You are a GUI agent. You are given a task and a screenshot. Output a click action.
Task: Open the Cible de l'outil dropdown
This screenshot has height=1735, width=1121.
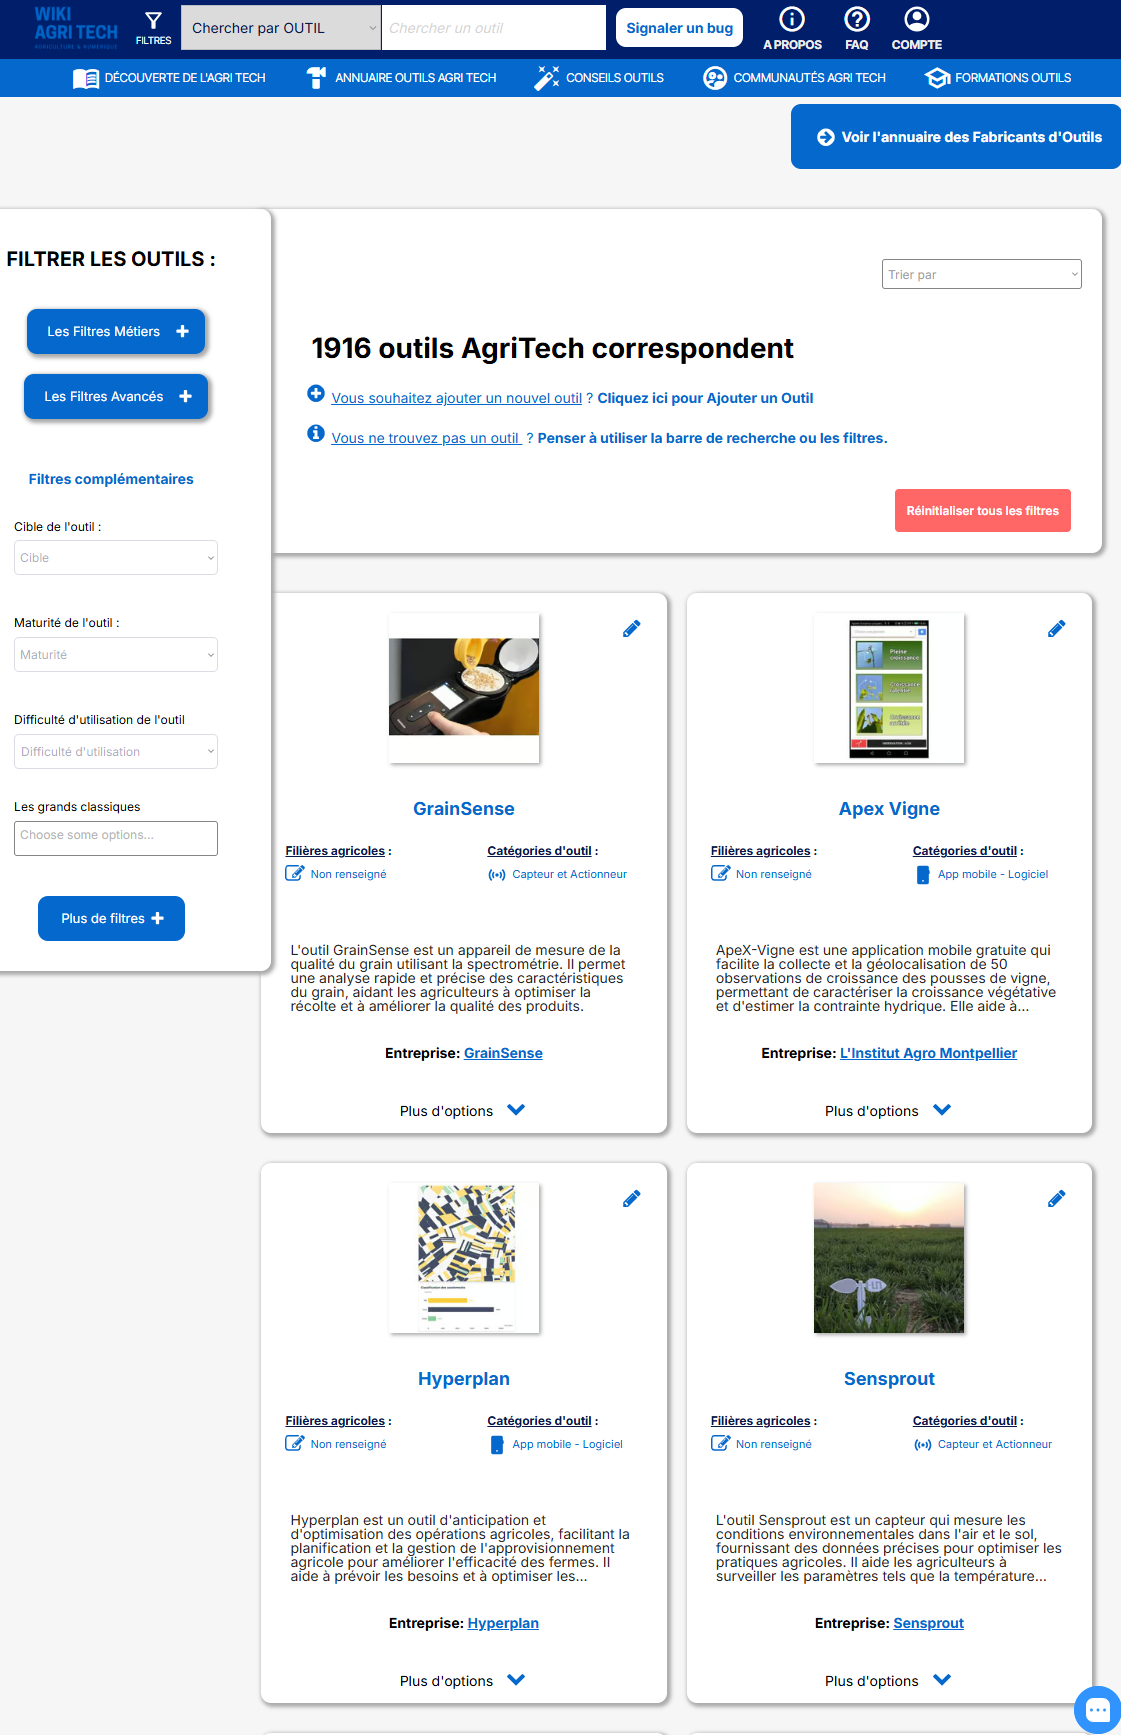pos(116,558)
